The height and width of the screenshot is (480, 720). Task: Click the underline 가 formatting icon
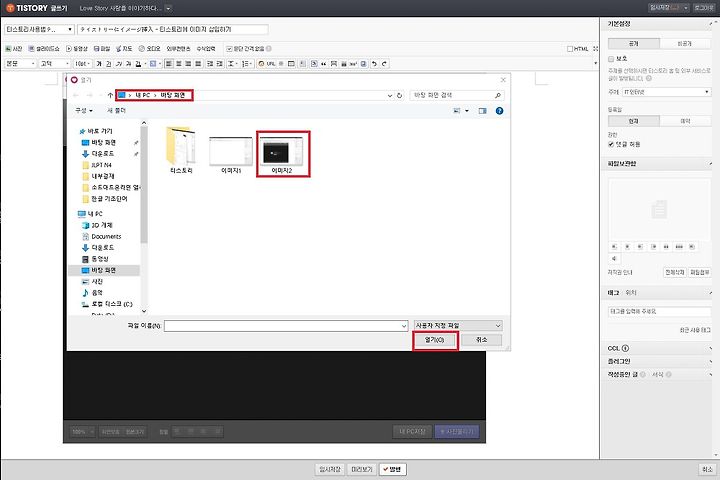tap(108, 64)
